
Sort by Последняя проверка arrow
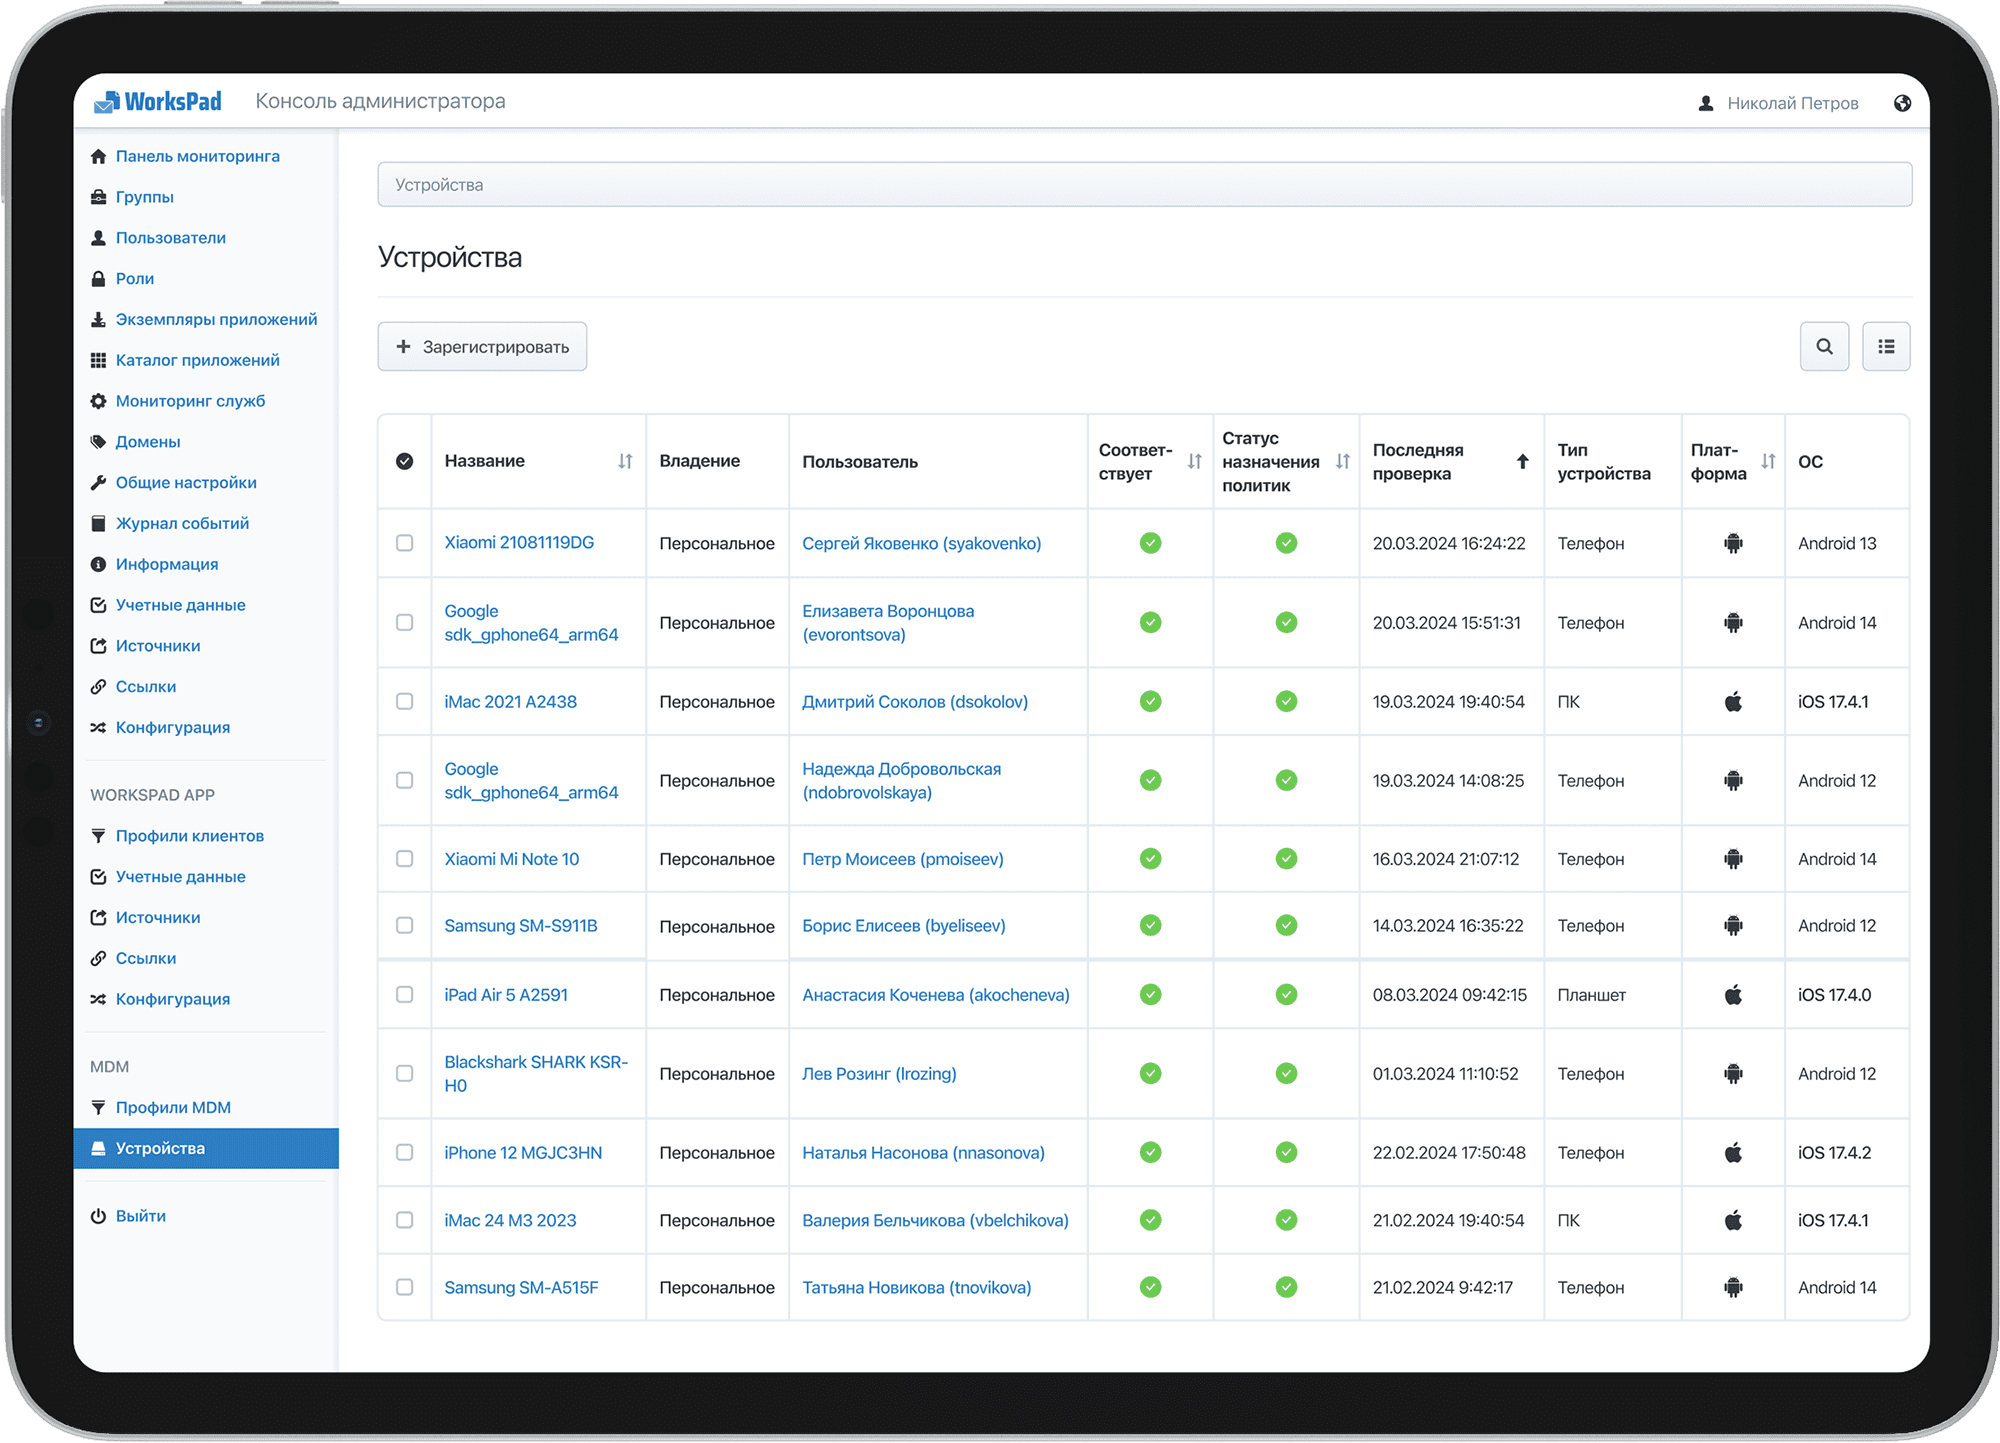1522,461
